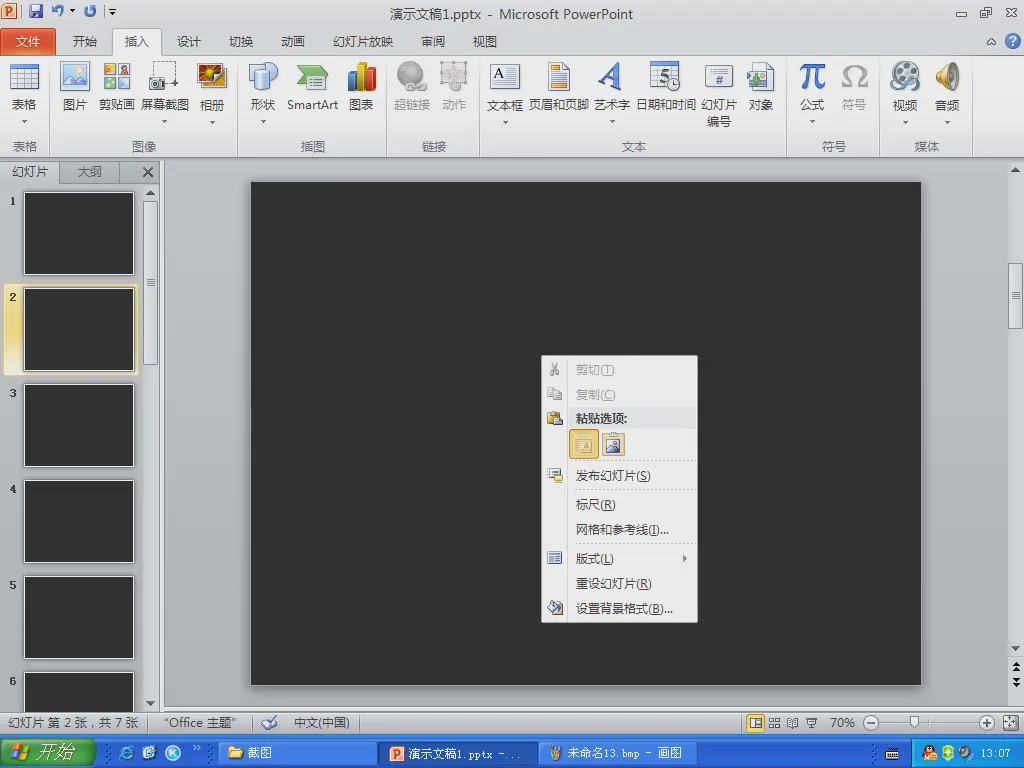
Task: Switch to slide sorter view in status bar
Action: (774, 723)
